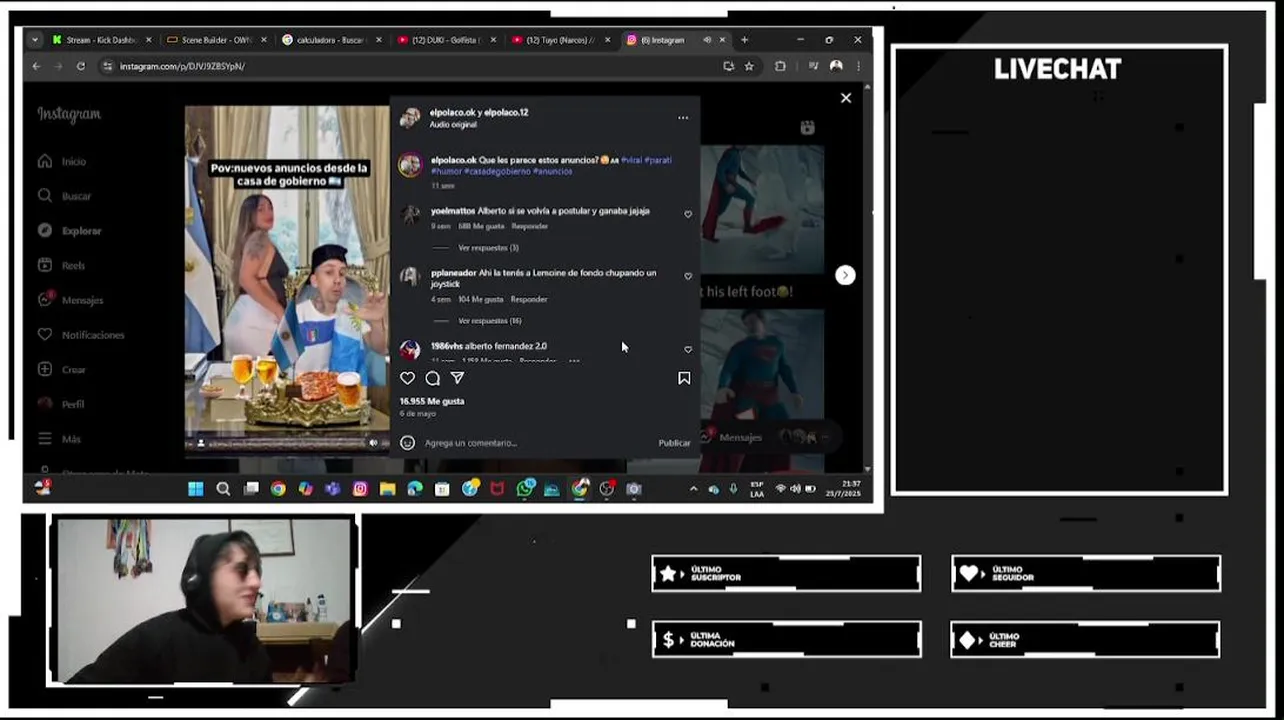Open '16.955 Me gusta' likes list
Screen dimensions: 1284x720
[x=432, y=401]
